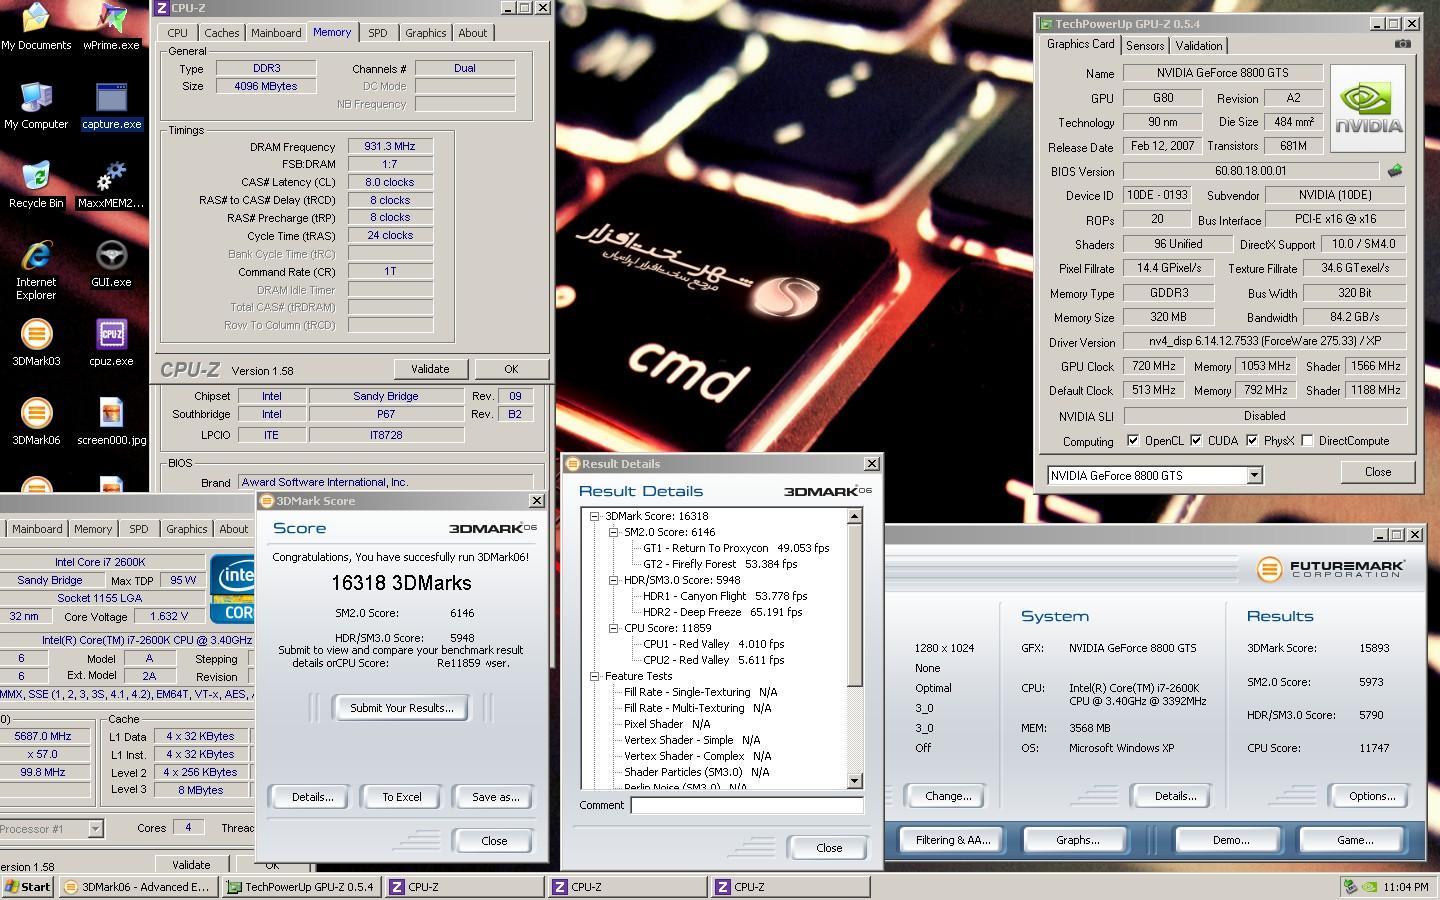
Task: Click the Futuremark Corporation logo
Action: pos(1330,569)
